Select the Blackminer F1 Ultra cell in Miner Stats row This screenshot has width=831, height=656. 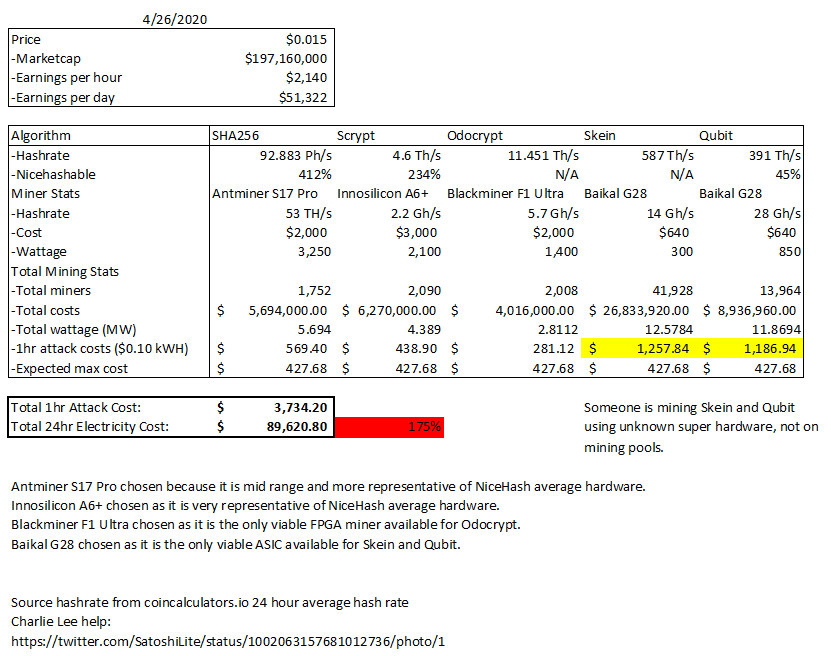click(x=508, y=193)
